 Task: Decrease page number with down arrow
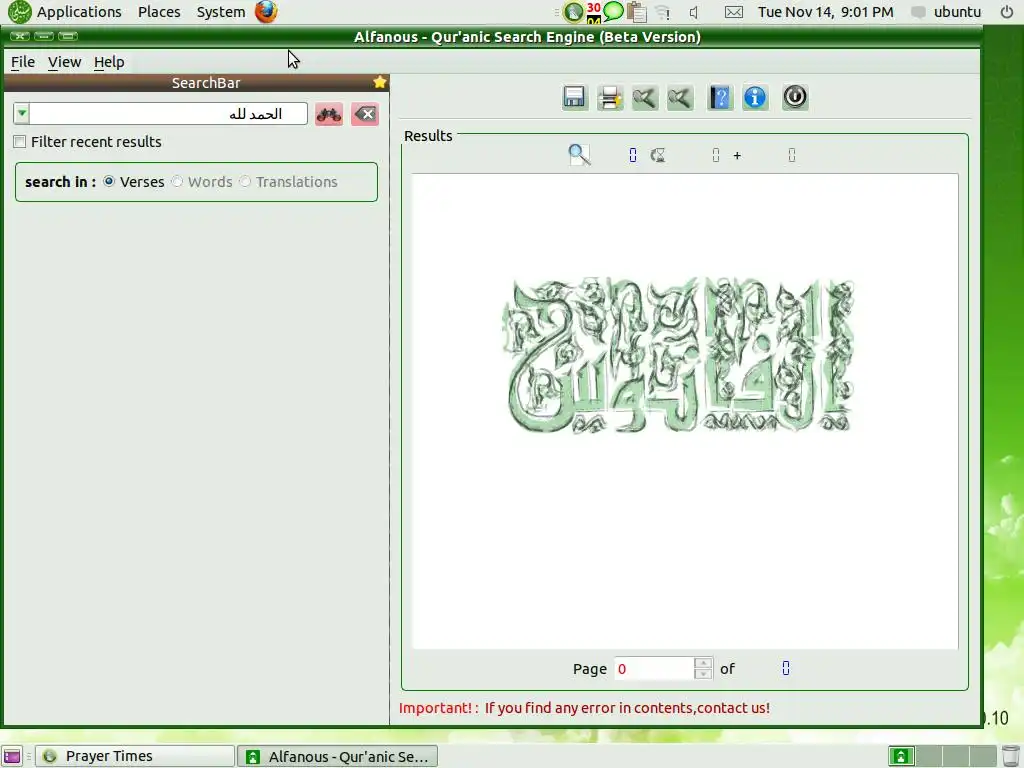click(x=703, y=674)
